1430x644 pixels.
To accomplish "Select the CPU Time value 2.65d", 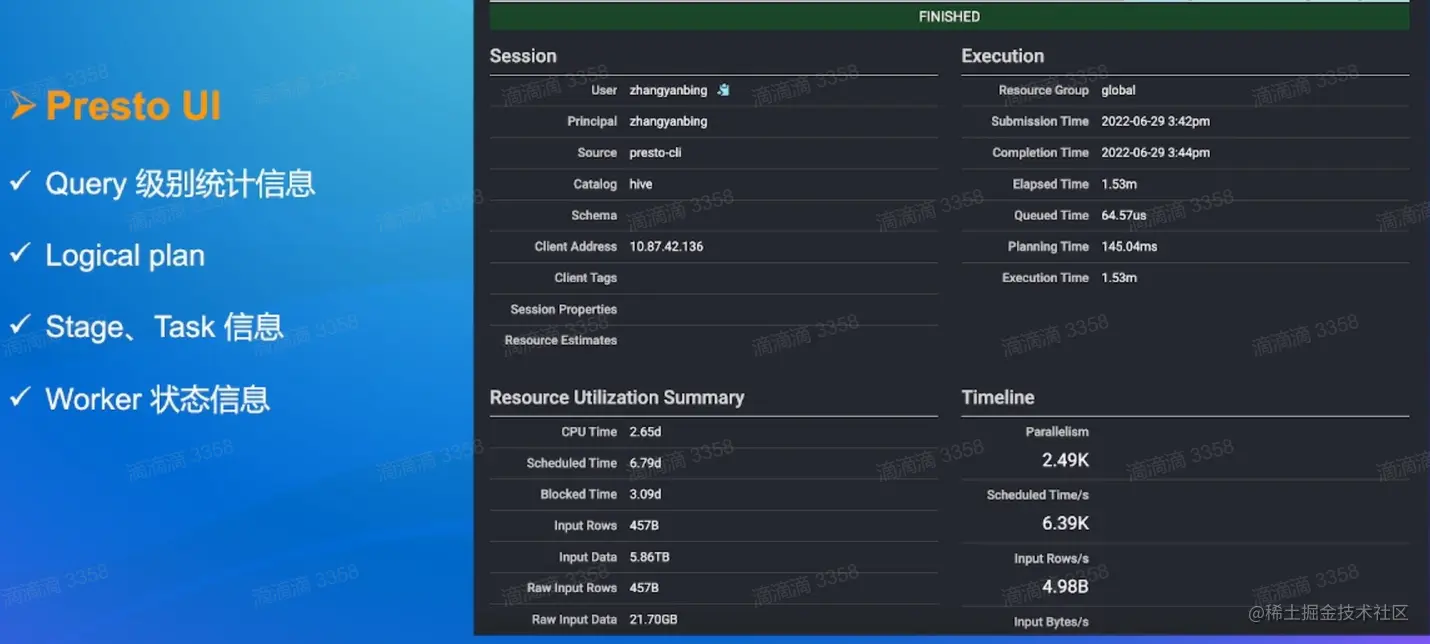I will click(x=645, y=432).
